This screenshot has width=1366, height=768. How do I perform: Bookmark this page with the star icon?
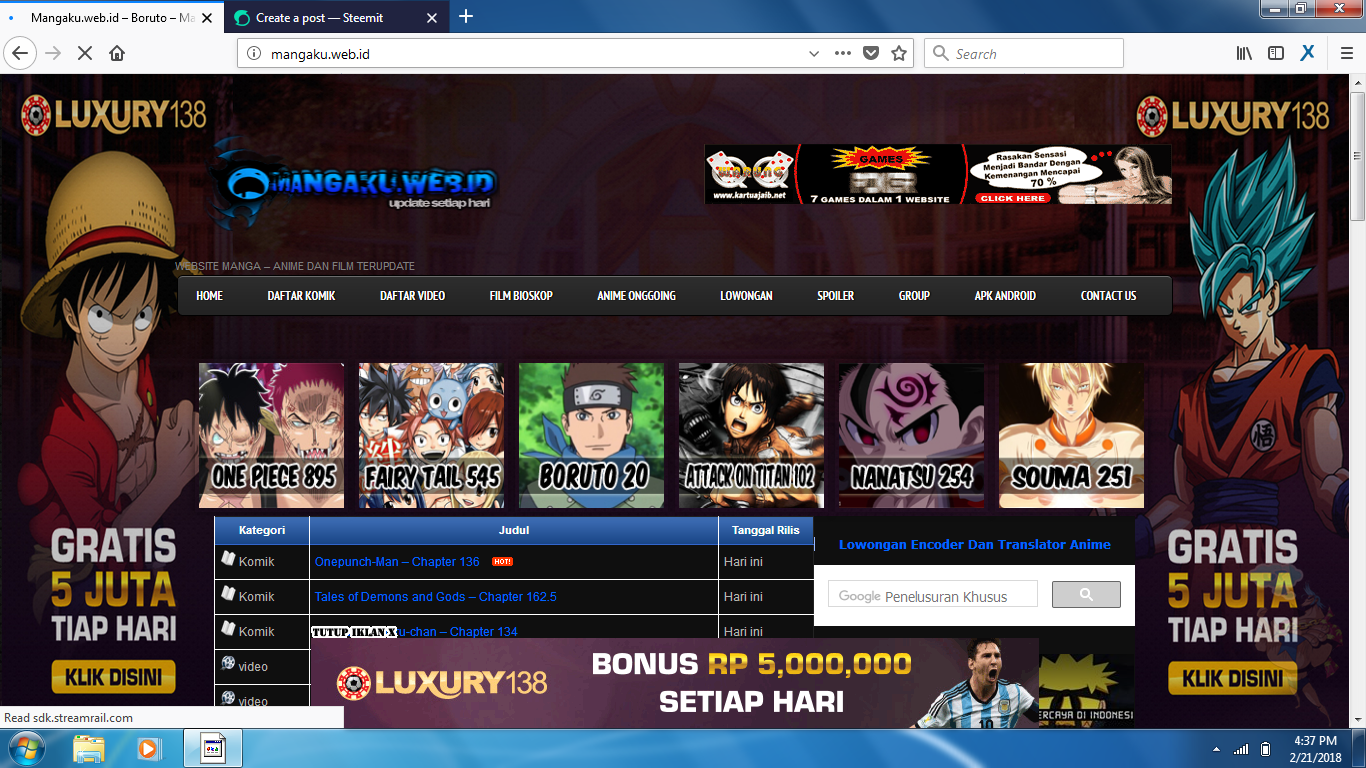899,54
